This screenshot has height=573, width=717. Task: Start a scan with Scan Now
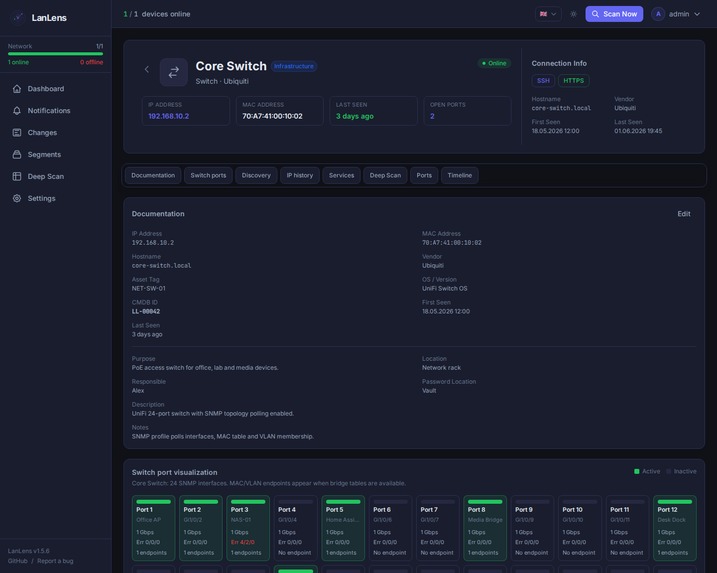point(614,14)
